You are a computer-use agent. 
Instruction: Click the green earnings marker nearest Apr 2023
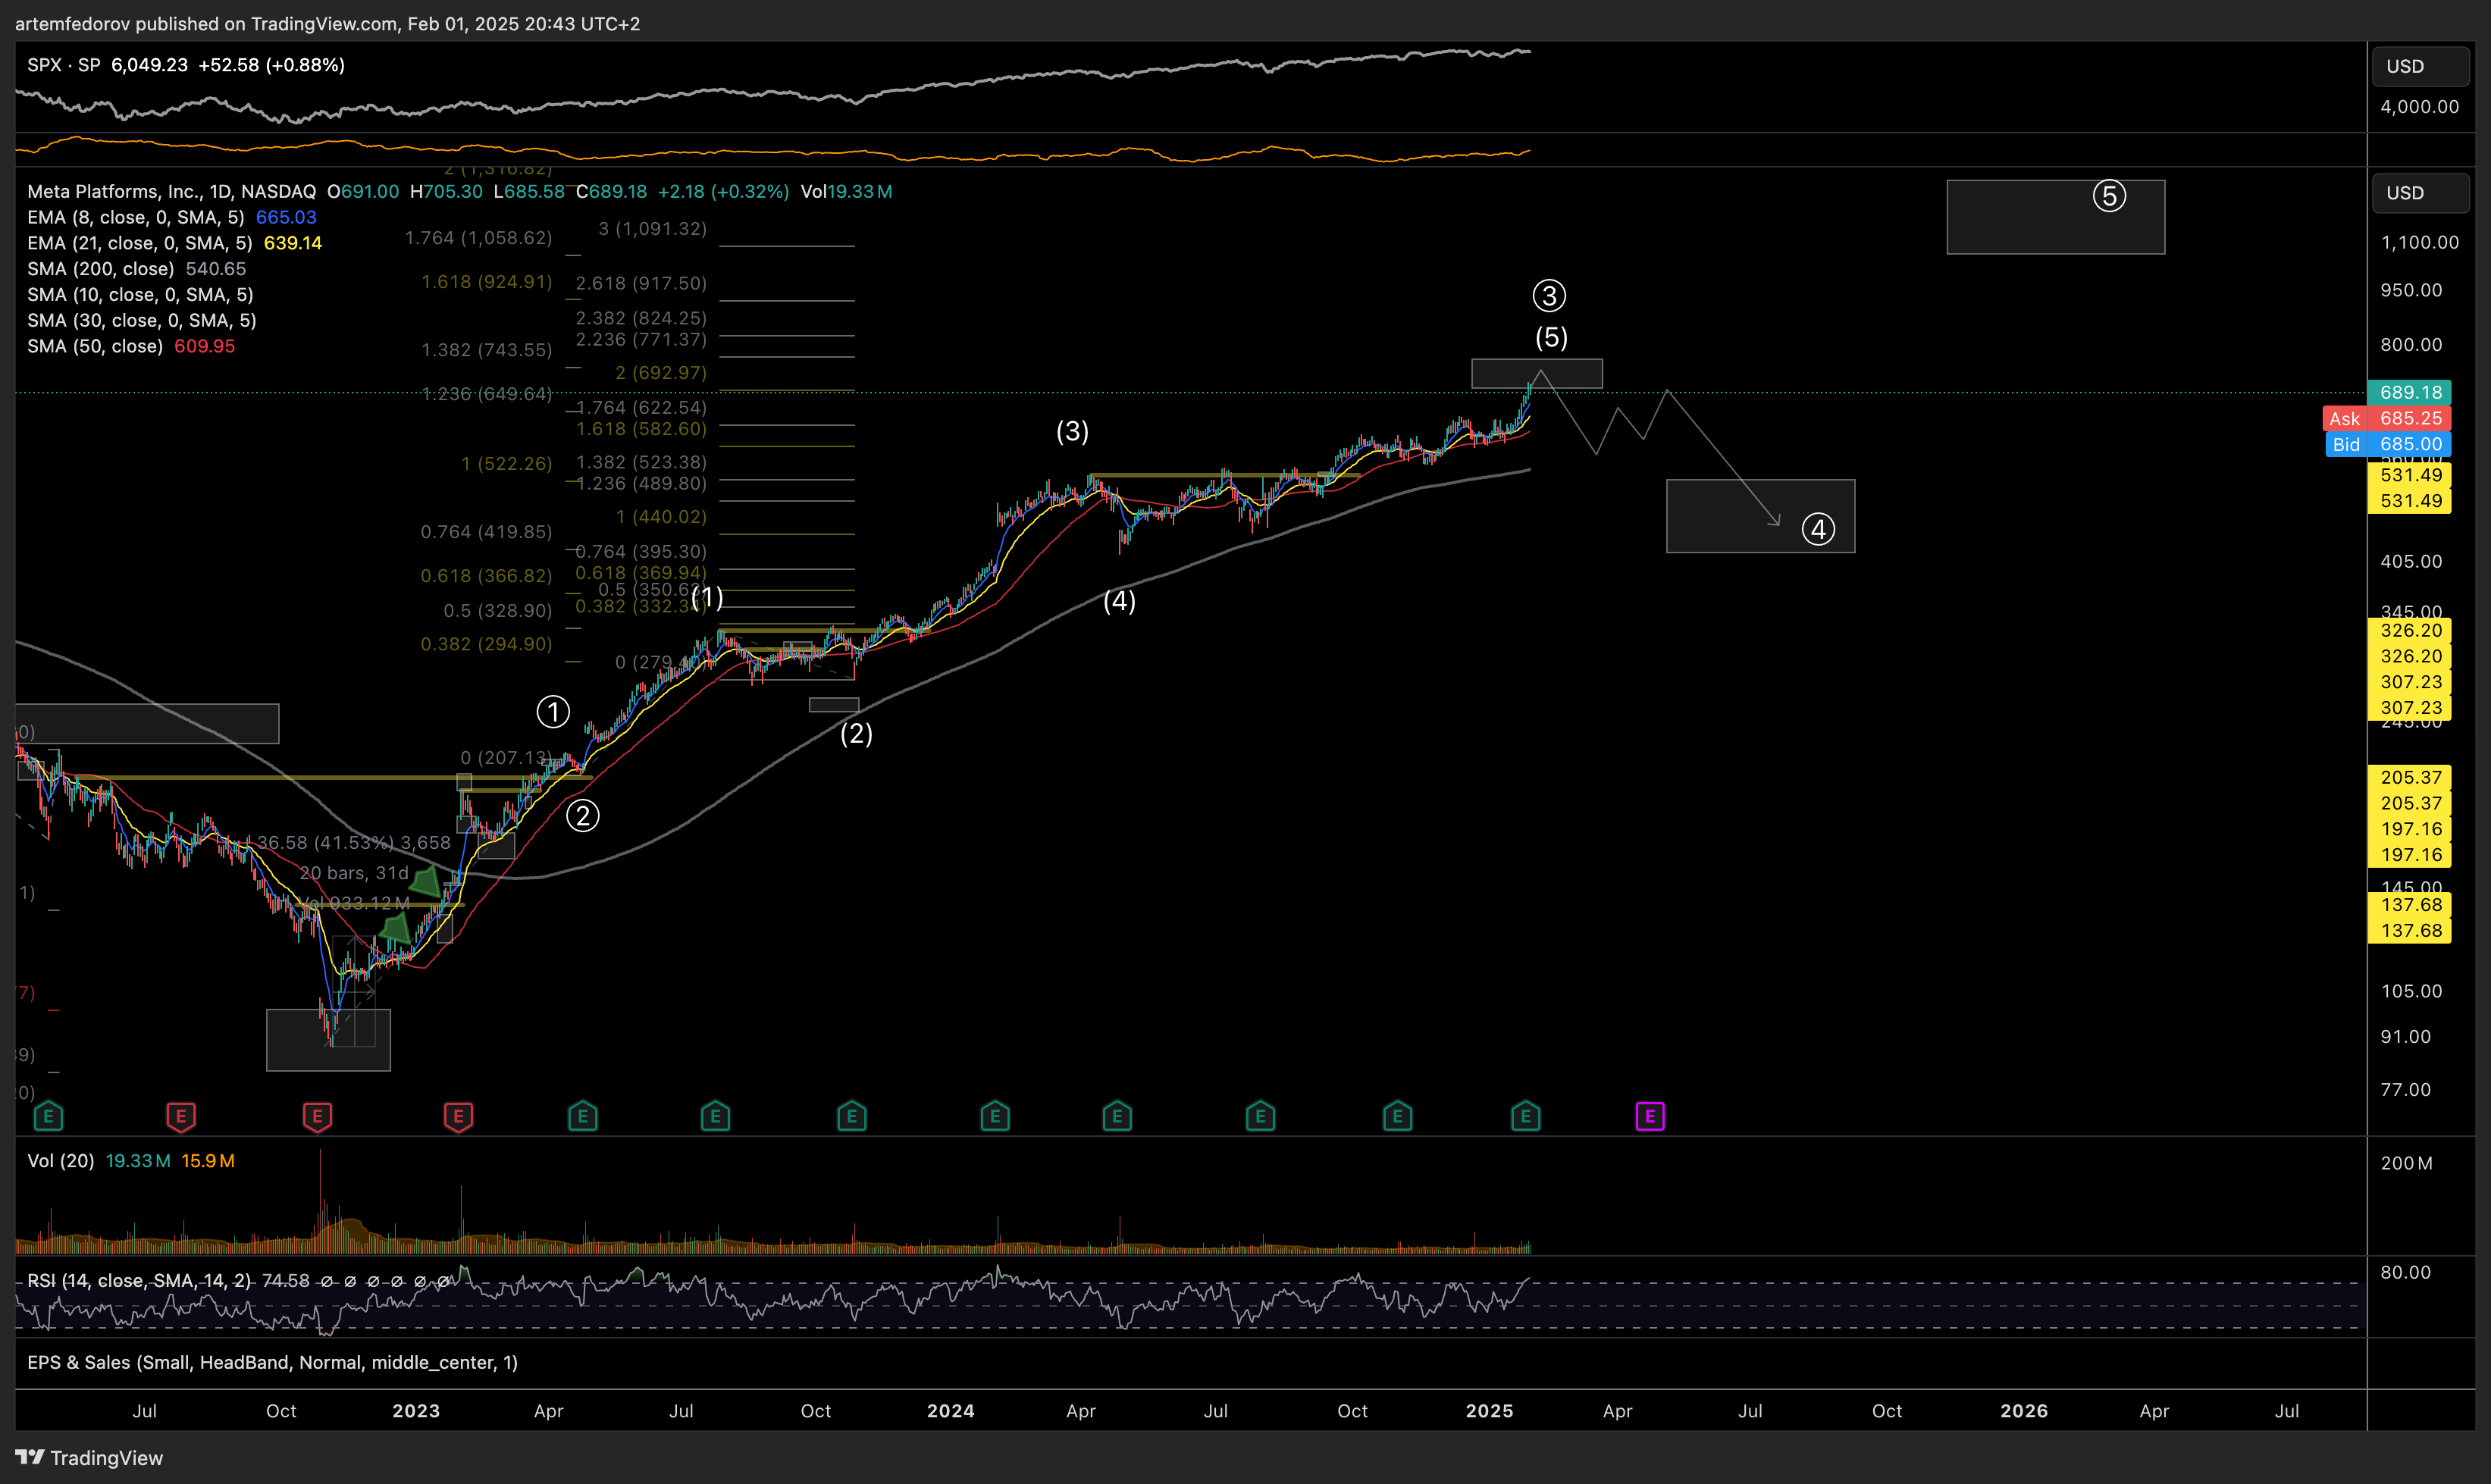pyautogui.click(x=582, y=1116)
